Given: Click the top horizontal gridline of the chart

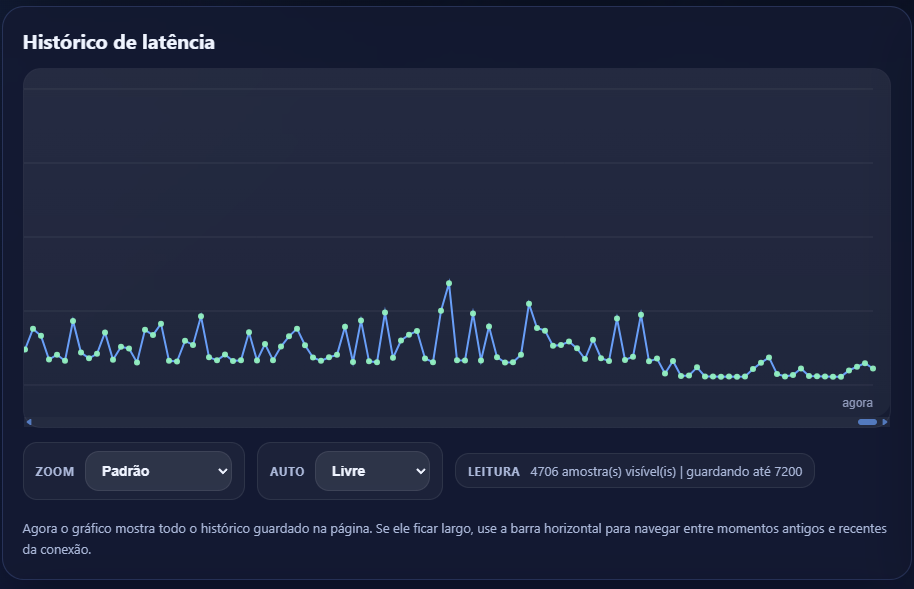Looking at the screenshot, I should tap(450, 90).
